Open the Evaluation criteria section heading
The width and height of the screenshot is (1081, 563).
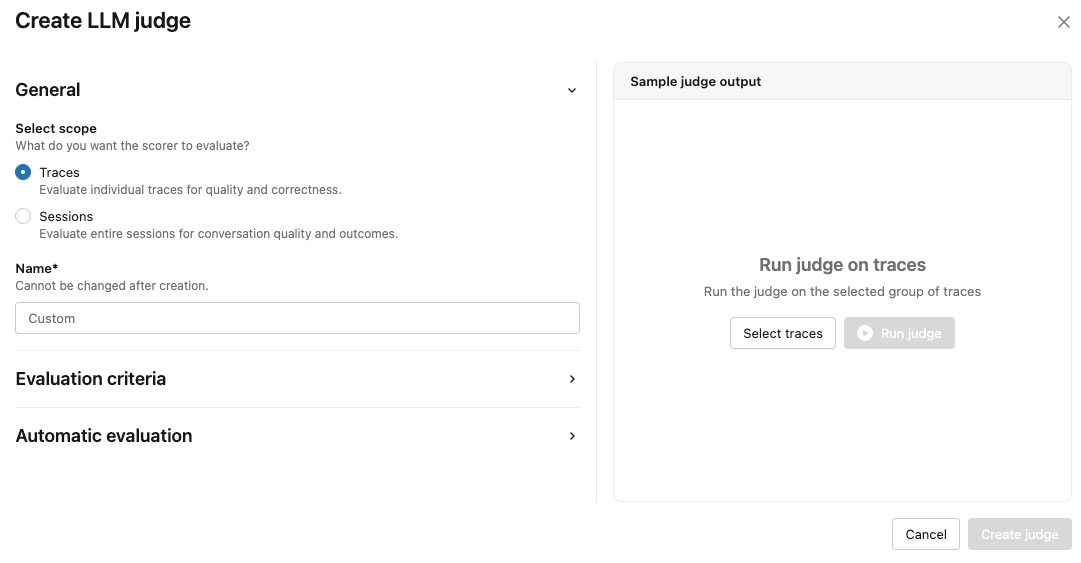click(91, 379)
